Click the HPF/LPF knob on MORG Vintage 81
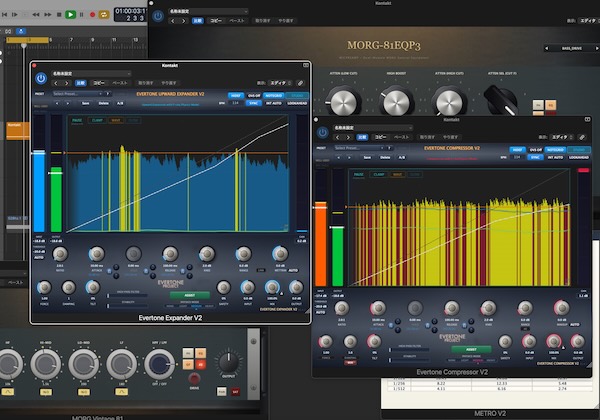This screenshot has width=600, height=420. pos(160,364)
